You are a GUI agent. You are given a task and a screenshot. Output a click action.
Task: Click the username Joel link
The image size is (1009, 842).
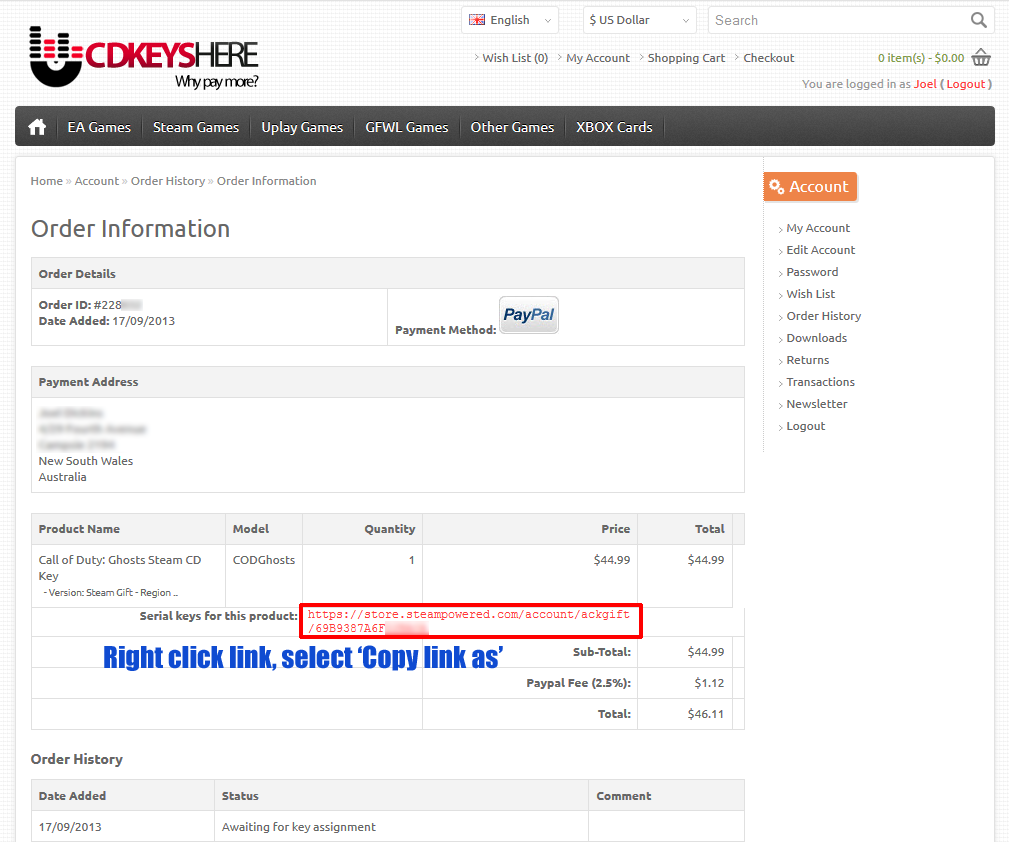(925, 84)
